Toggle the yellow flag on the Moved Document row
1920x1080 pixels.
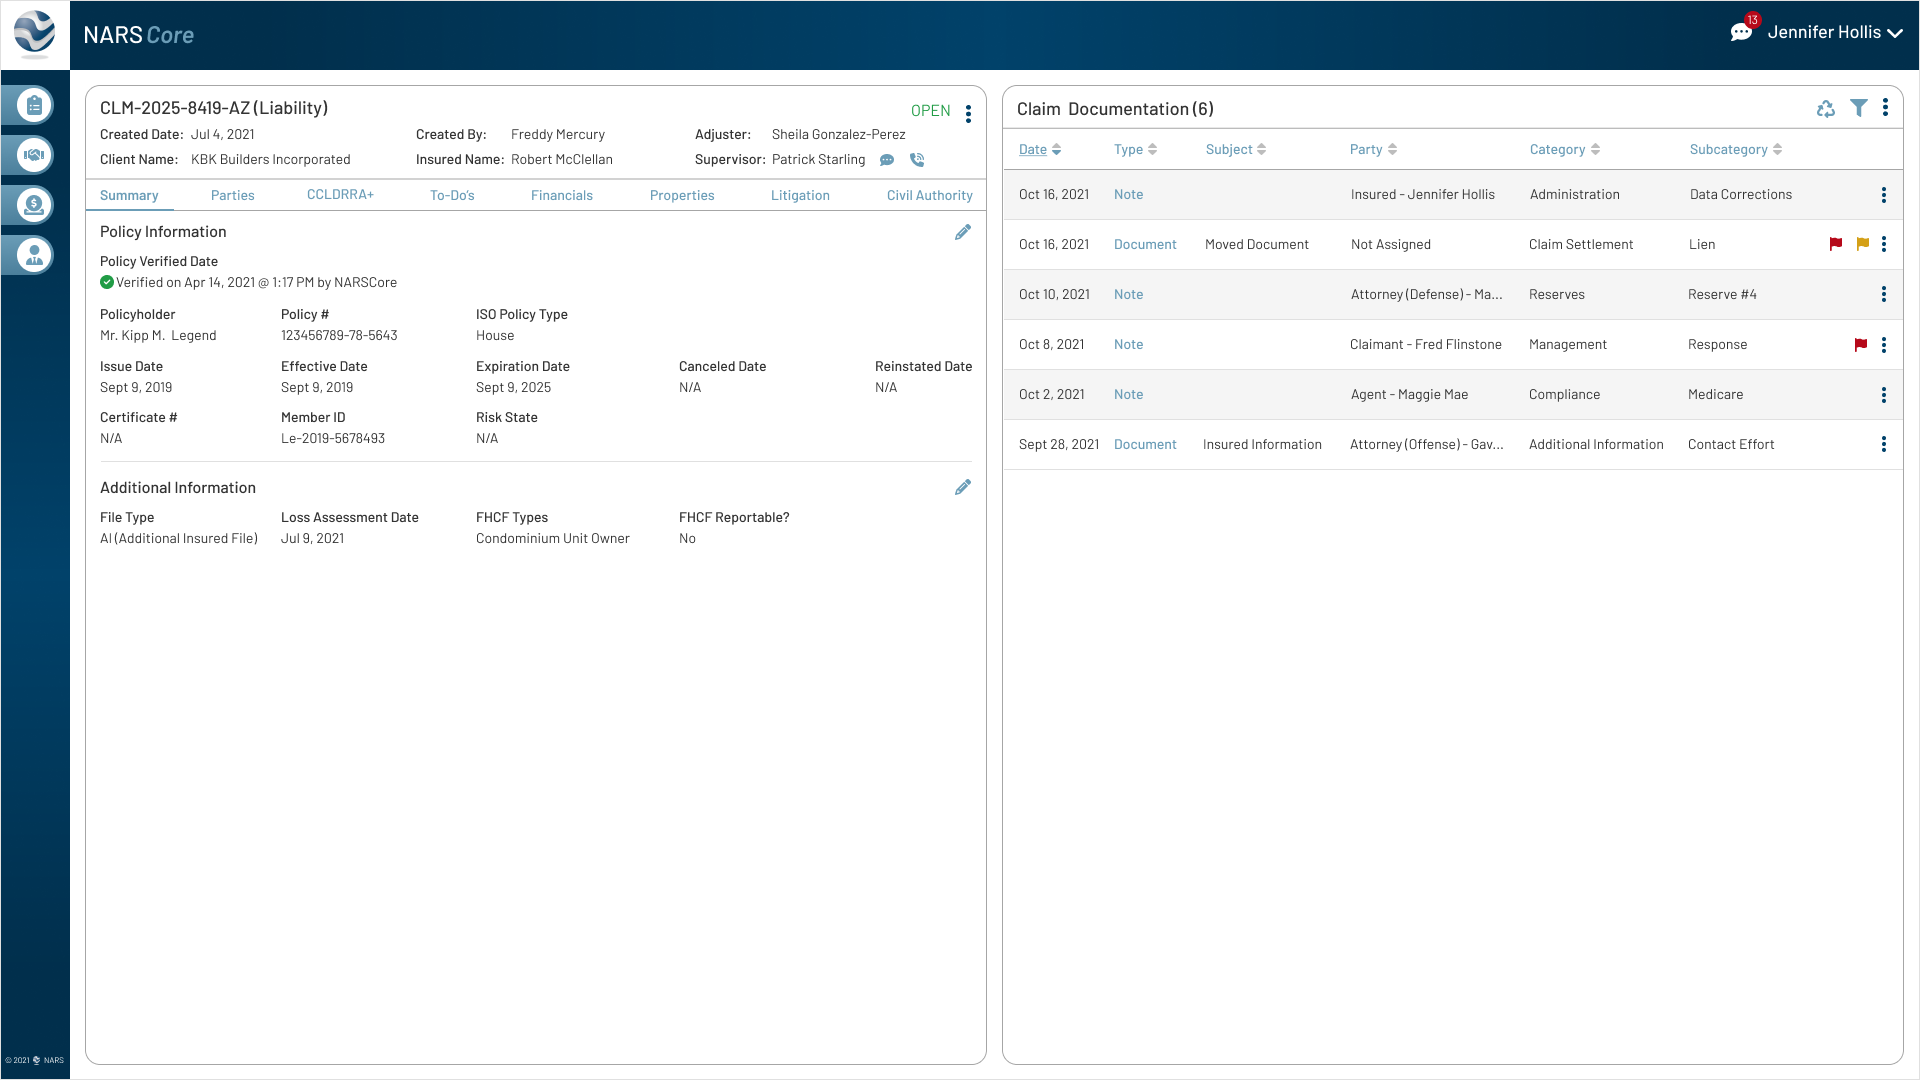click(x=1861, y=244)
